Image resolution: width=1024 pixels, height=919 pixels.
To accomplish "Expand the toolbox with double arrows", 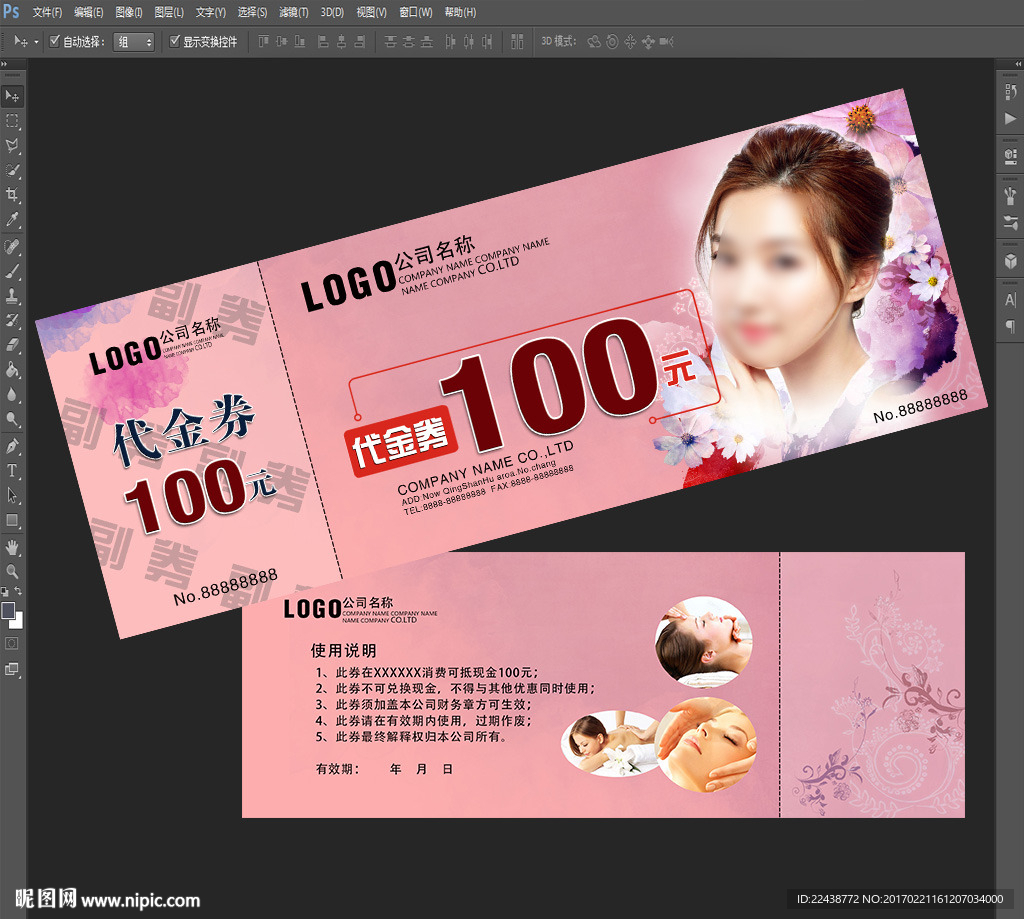I will point(4,64).
